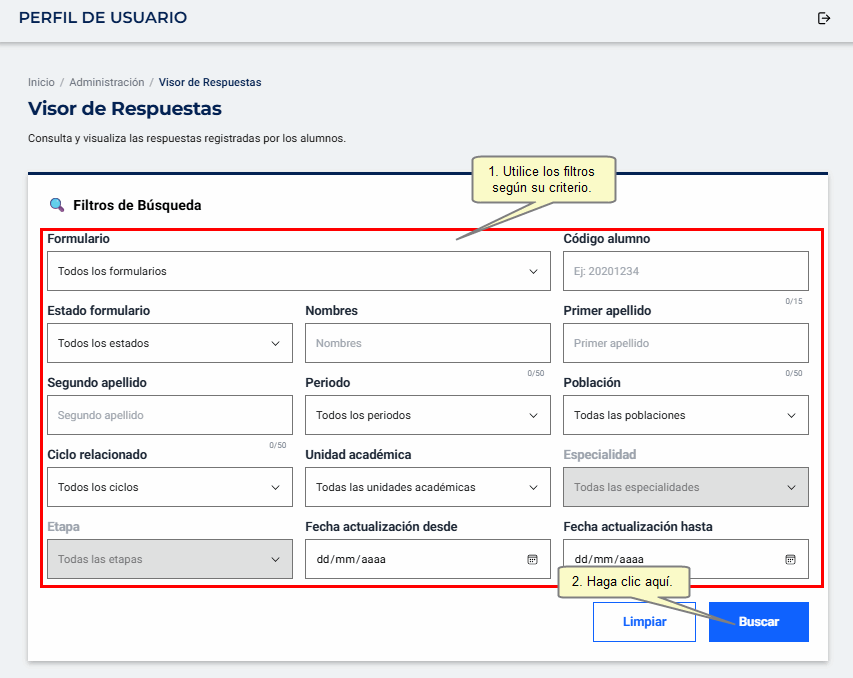The width and height of the screenshot is (853, 678).
Task: Open Administración breadcrumb link
Action: point(107,82)
